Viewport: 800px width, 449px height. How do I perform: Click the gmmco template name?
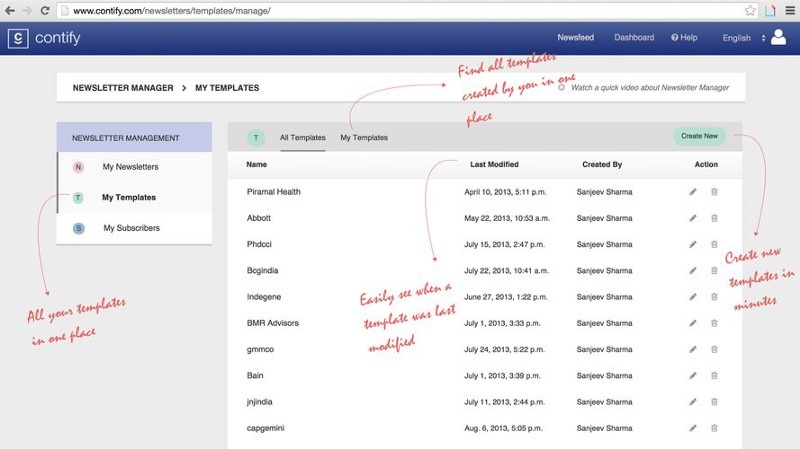click(260, 350)
